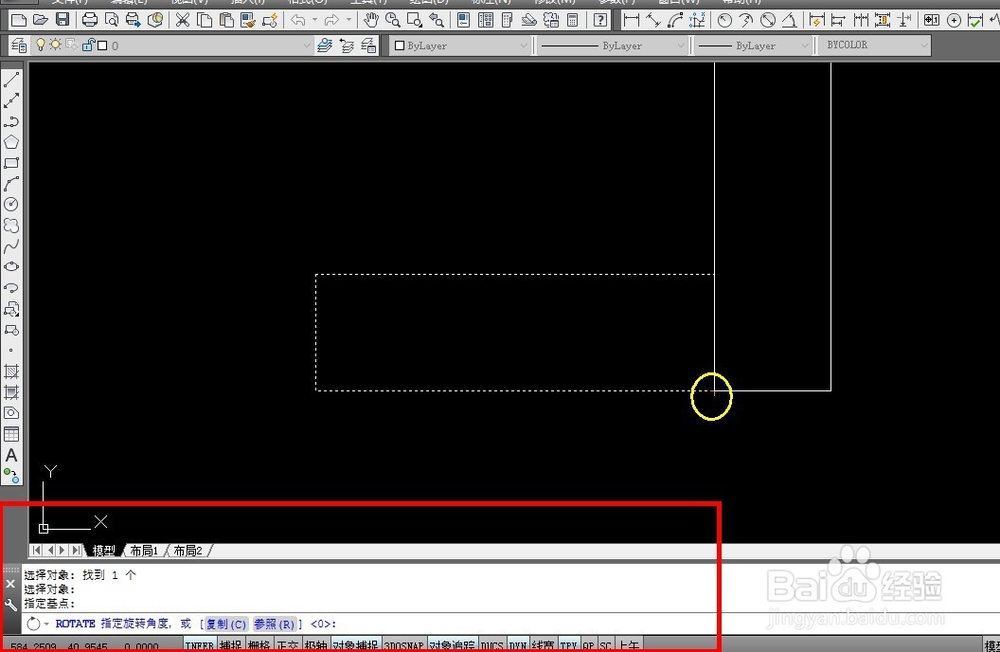The width and height of the screenshot is (1000, 652).
Task: Save the drawing with the floppy icon
Action: [62, 20]
